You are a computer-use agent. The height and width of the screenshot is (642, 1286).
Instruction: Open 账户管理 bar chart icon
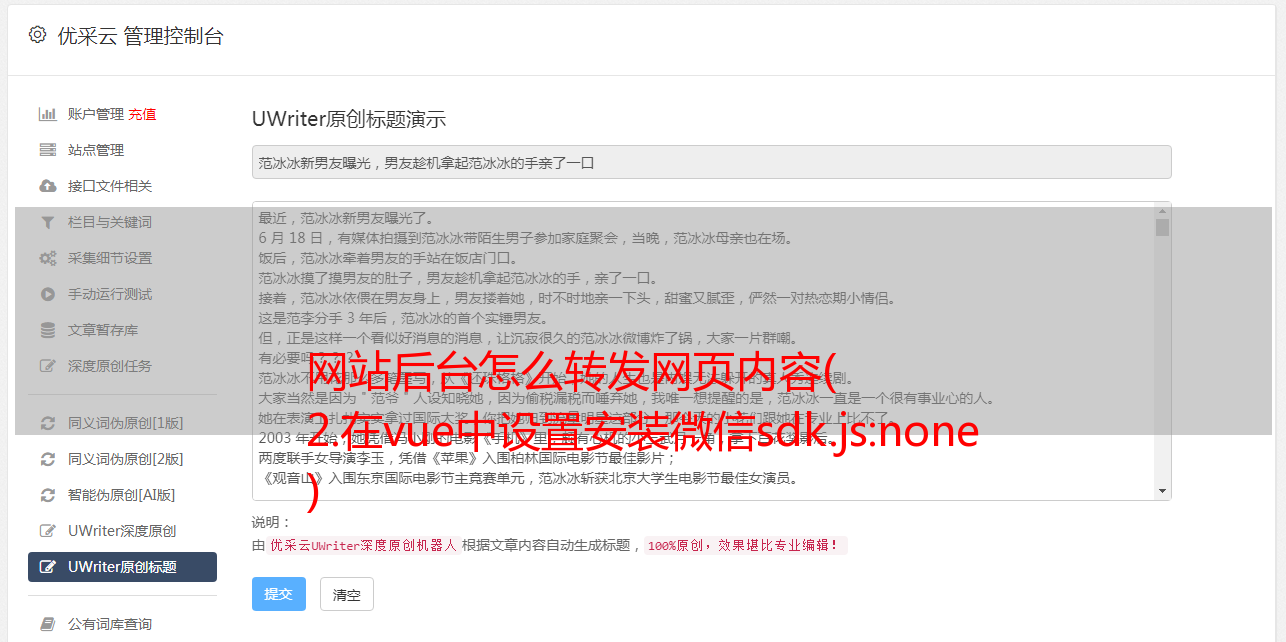(47, 114)
